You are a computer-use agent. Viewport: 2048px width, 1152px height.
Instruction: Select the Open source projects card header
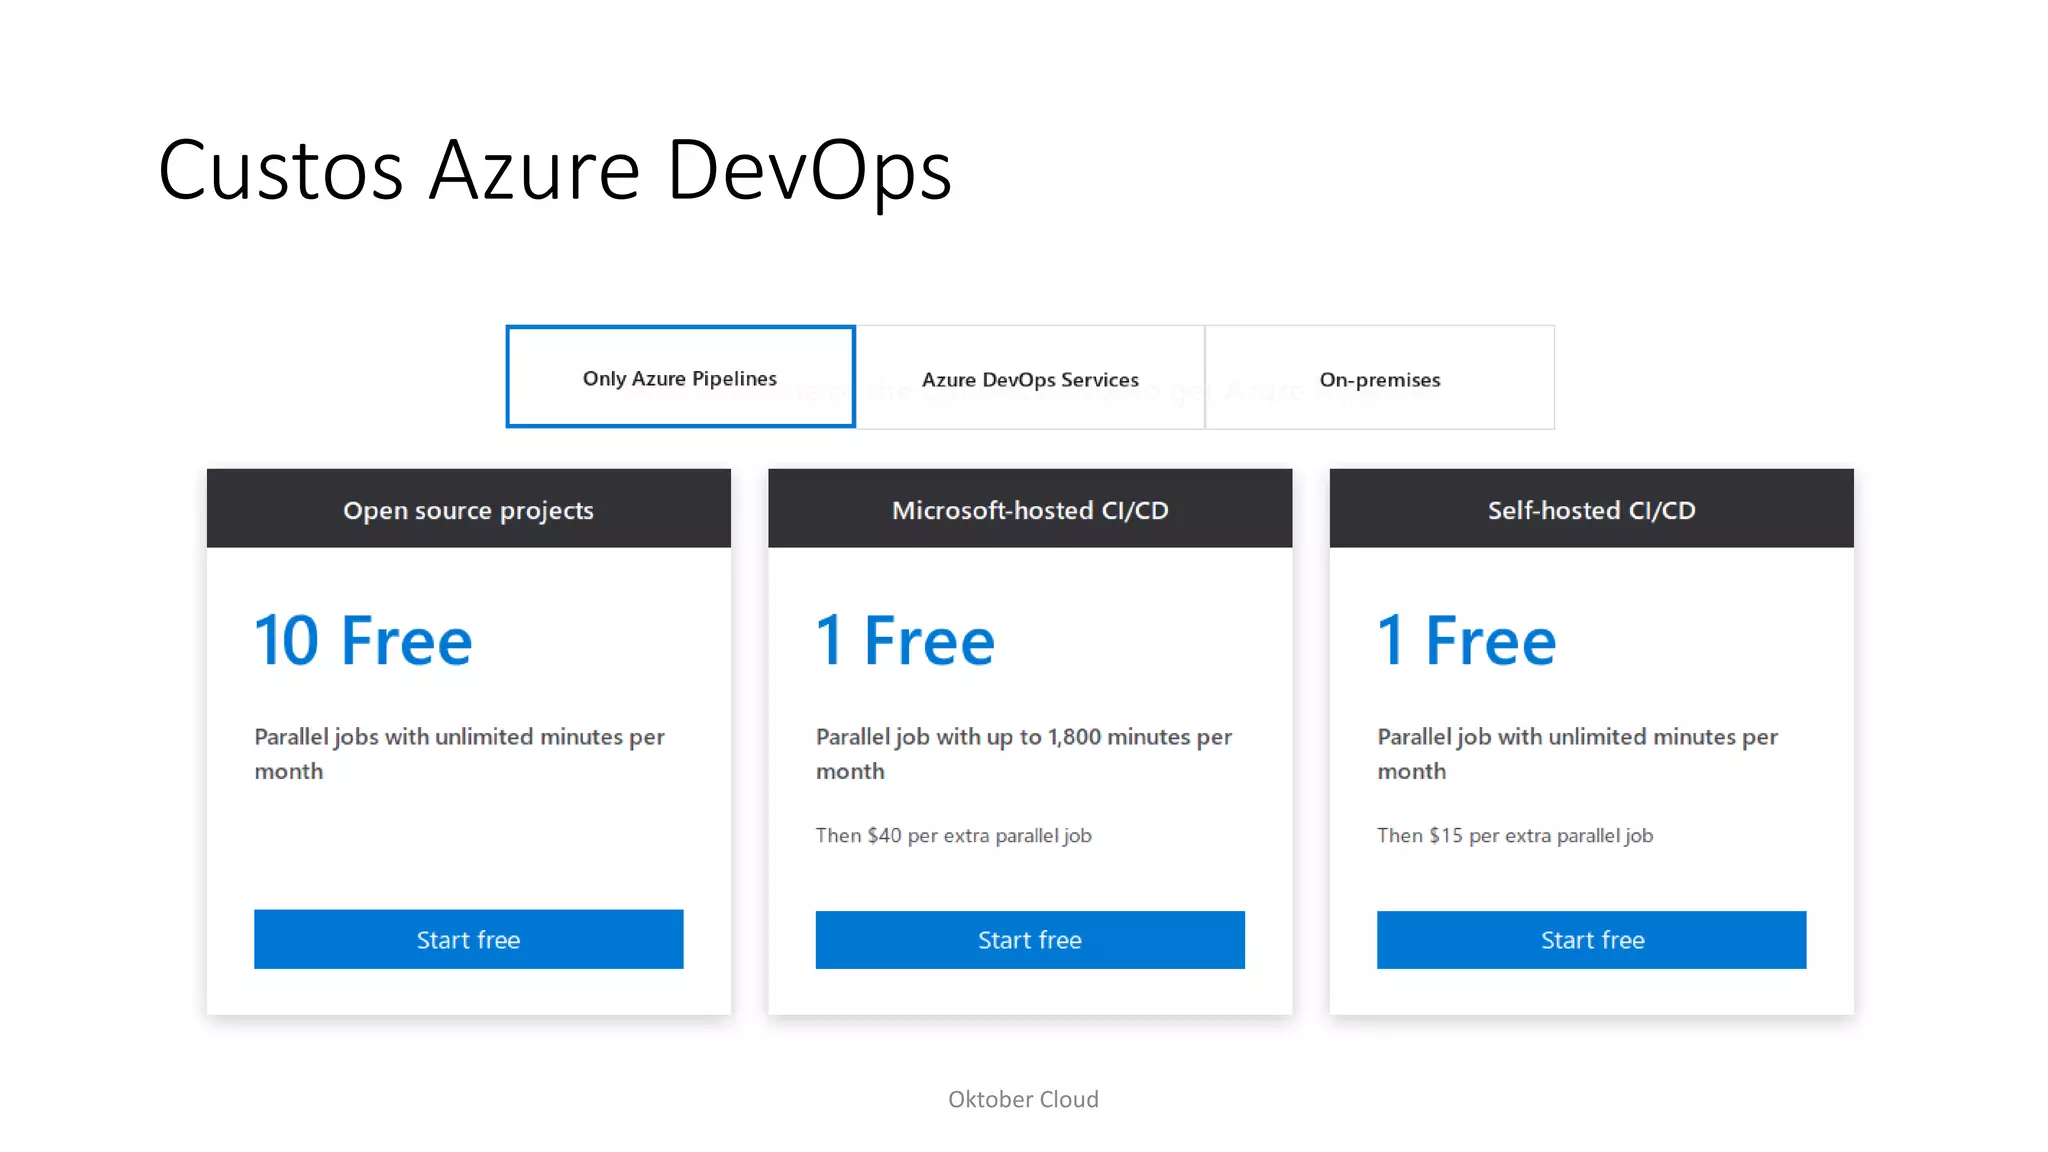pyautogui.click(x=468, y=509)
